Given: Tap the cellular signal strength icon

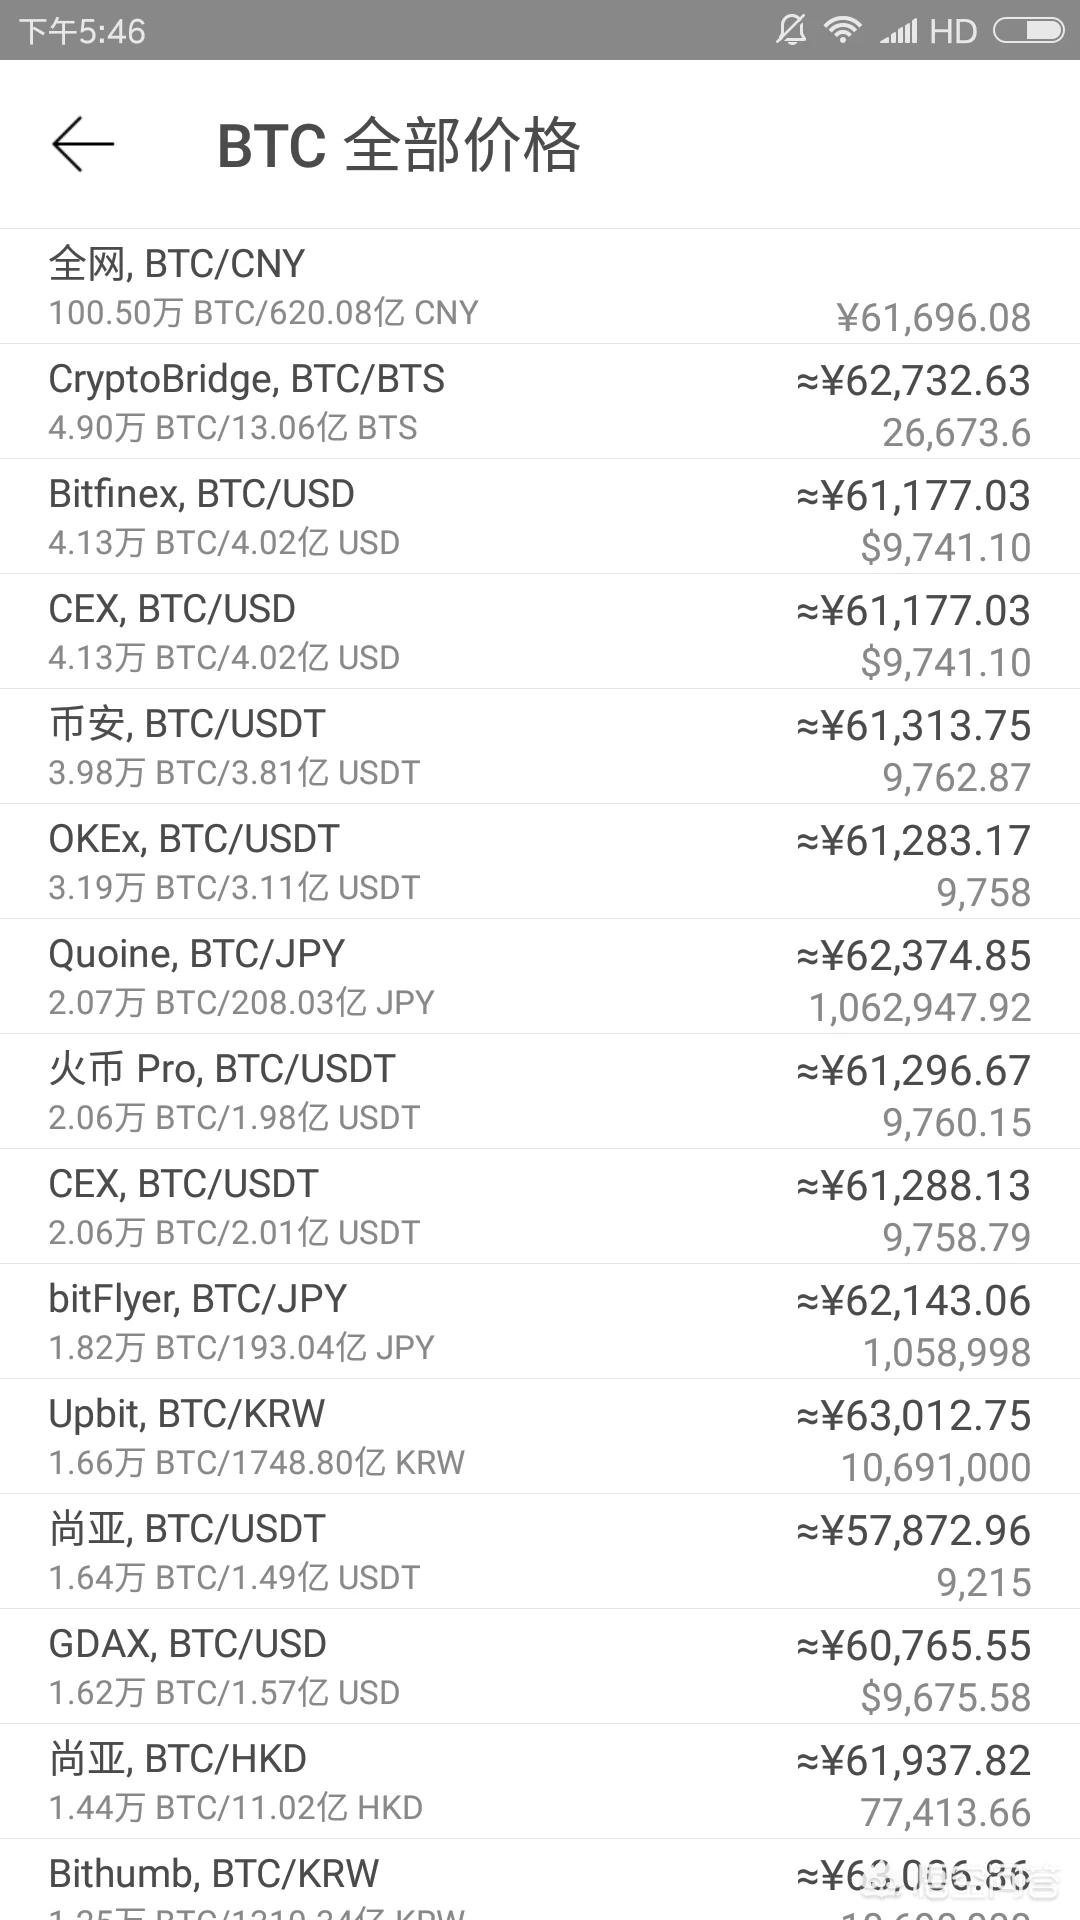Looking at the screenshot, I should tap(897, 31).
